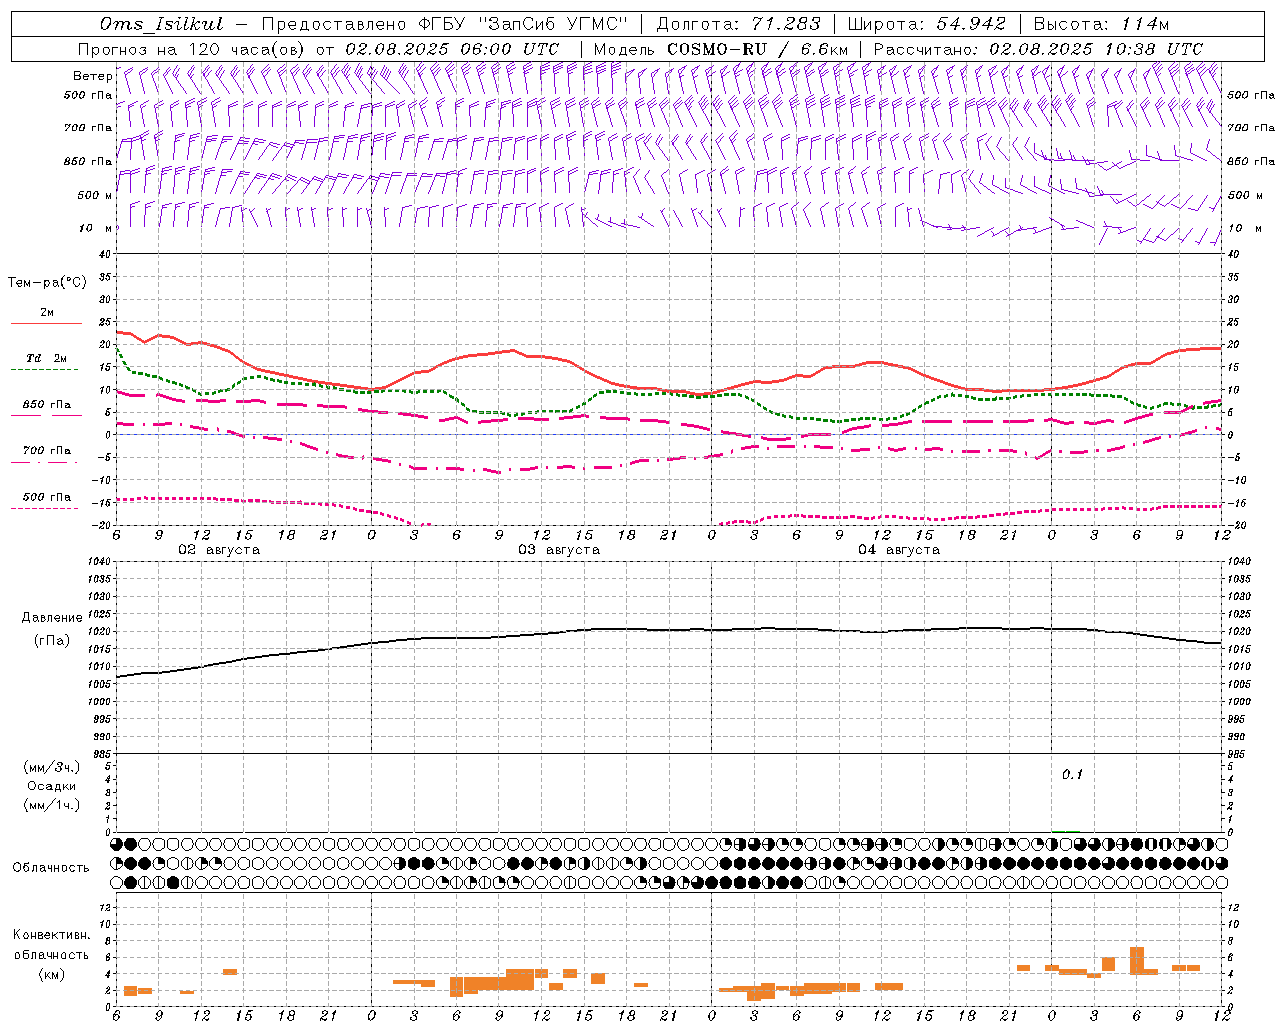Click the Td 2м legend label
Viewport: 1280px width, 1024px height.
46,358
